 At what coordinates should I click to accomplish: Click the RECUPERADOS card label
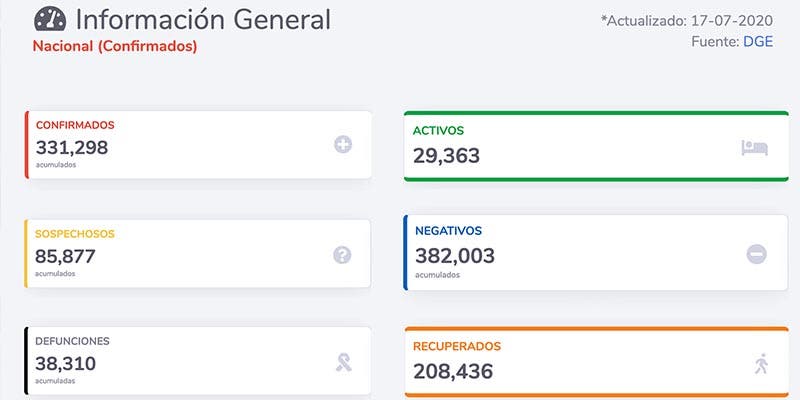[457, 346]
